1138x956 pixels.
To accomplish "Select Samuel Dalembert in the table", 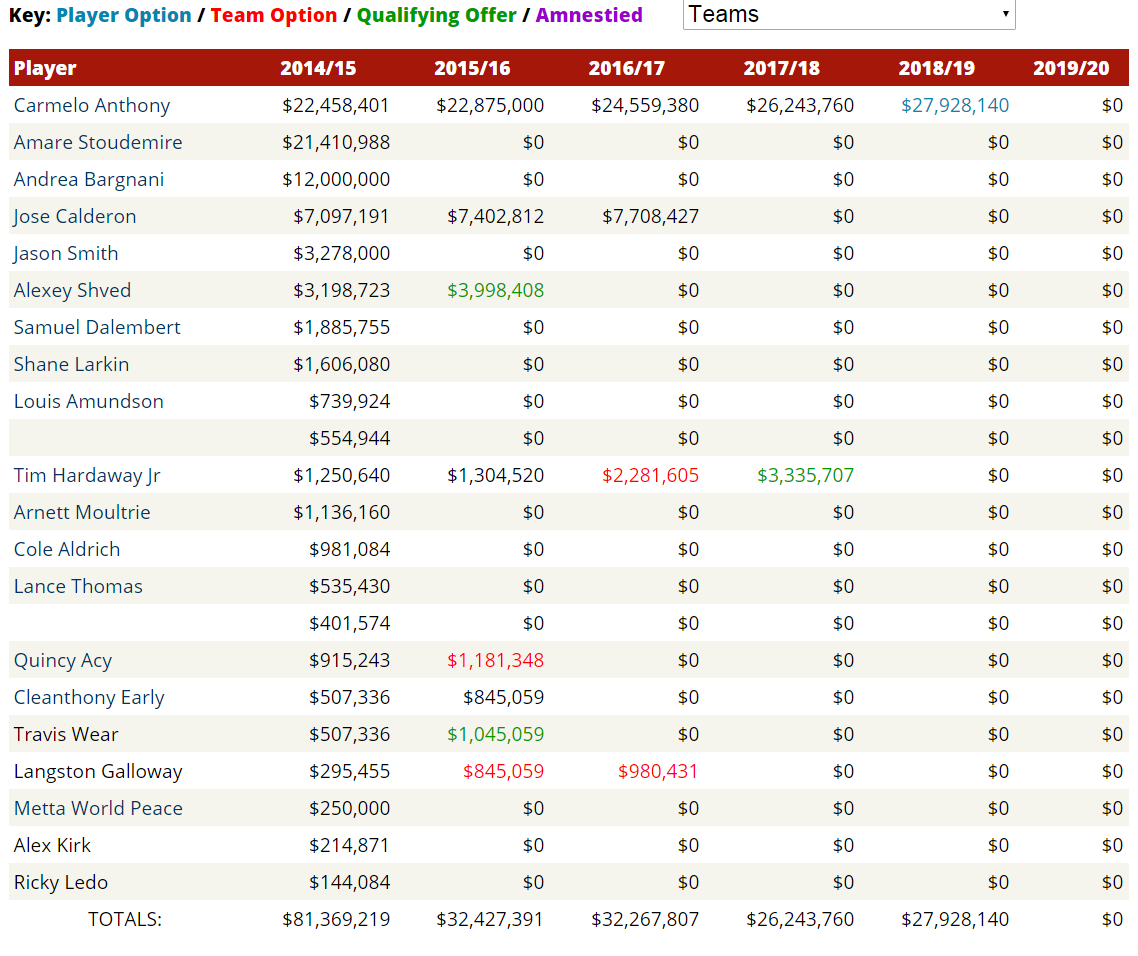I will point(97,328).
